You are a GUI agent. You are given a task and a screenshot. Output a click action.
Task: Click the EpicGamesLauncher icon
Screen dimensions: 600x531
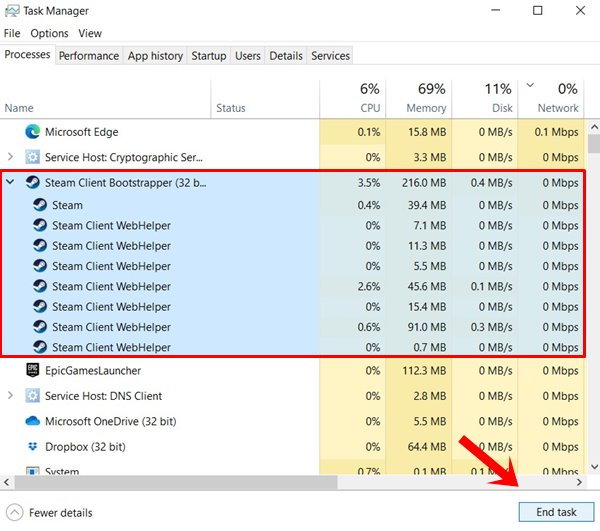33,370
